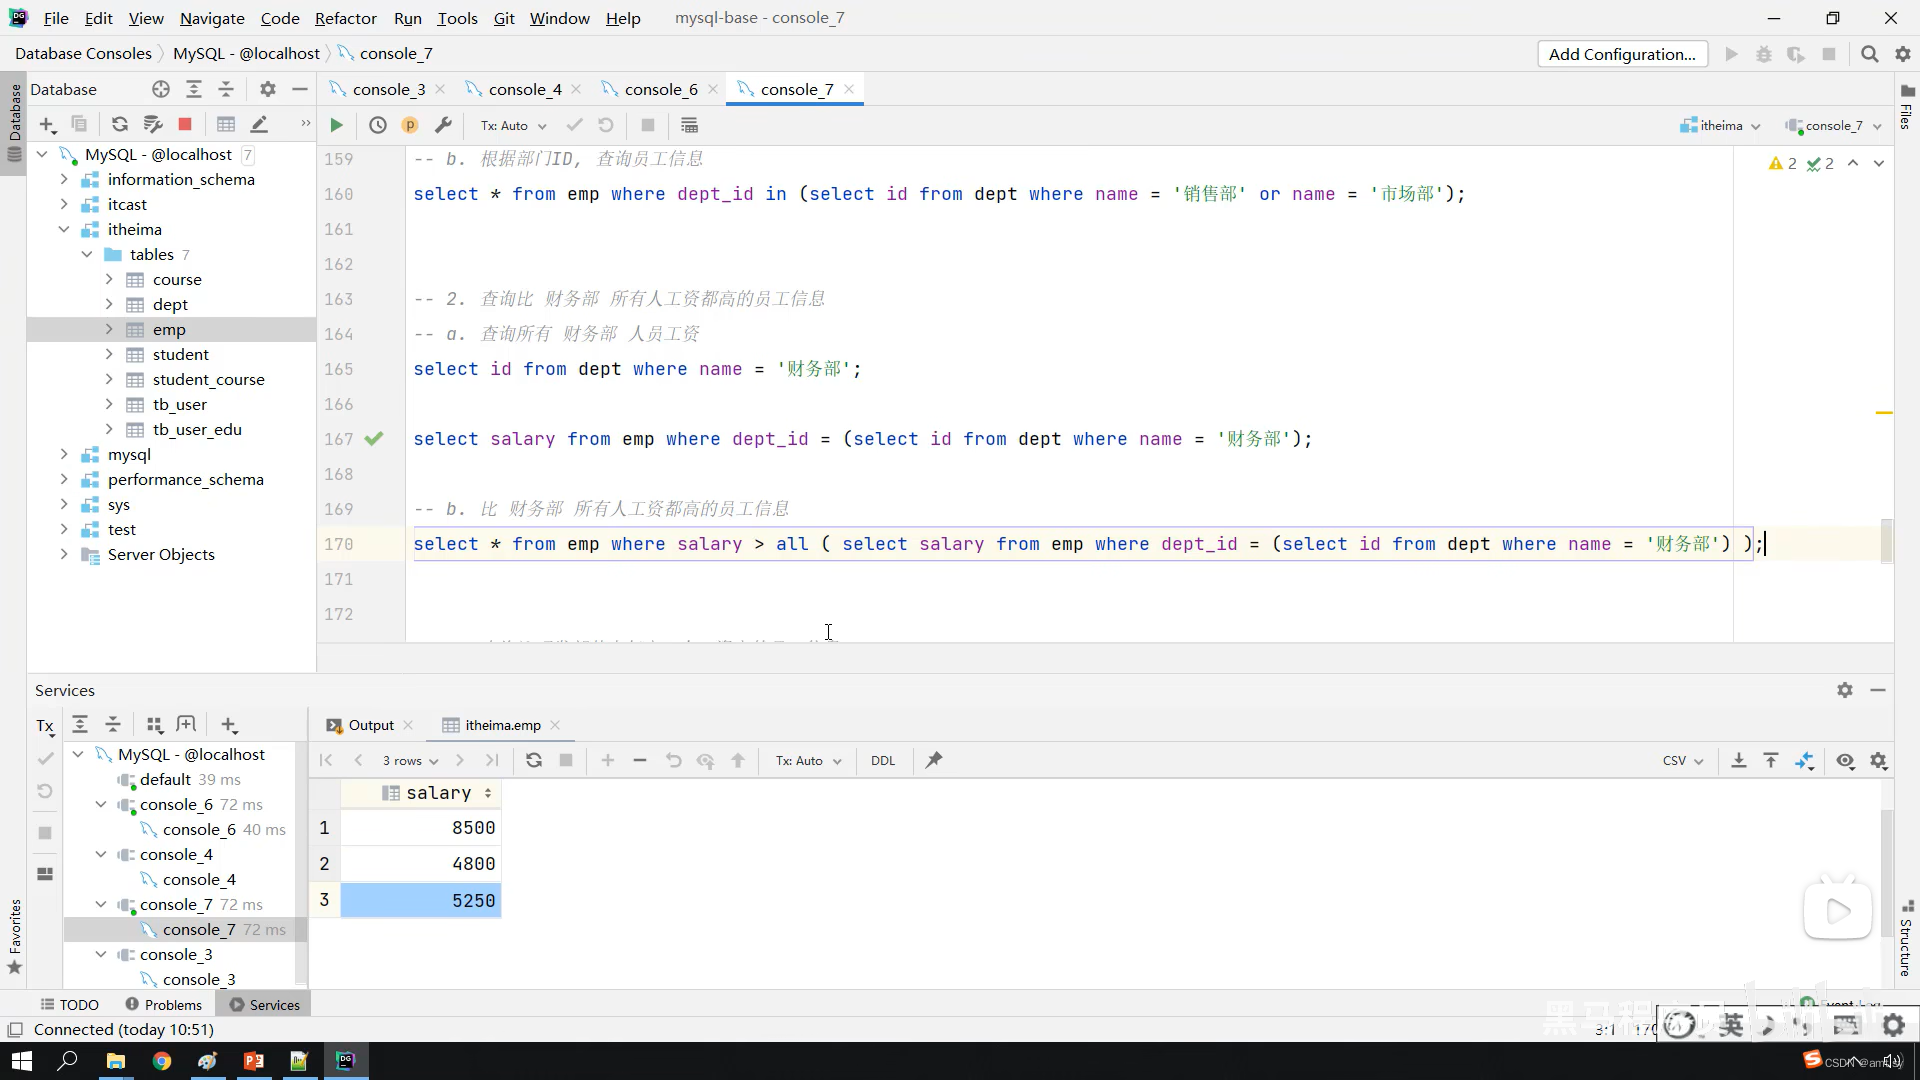Open console settings wrench icon

pos(443,125)
